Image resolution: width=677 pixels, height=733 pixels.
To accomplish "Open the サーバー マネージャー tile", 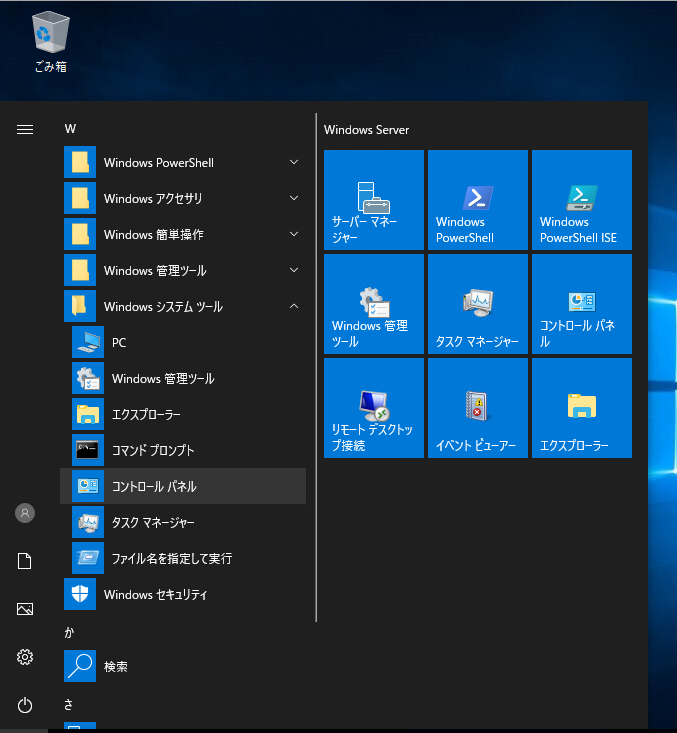I will click(374, 200).
